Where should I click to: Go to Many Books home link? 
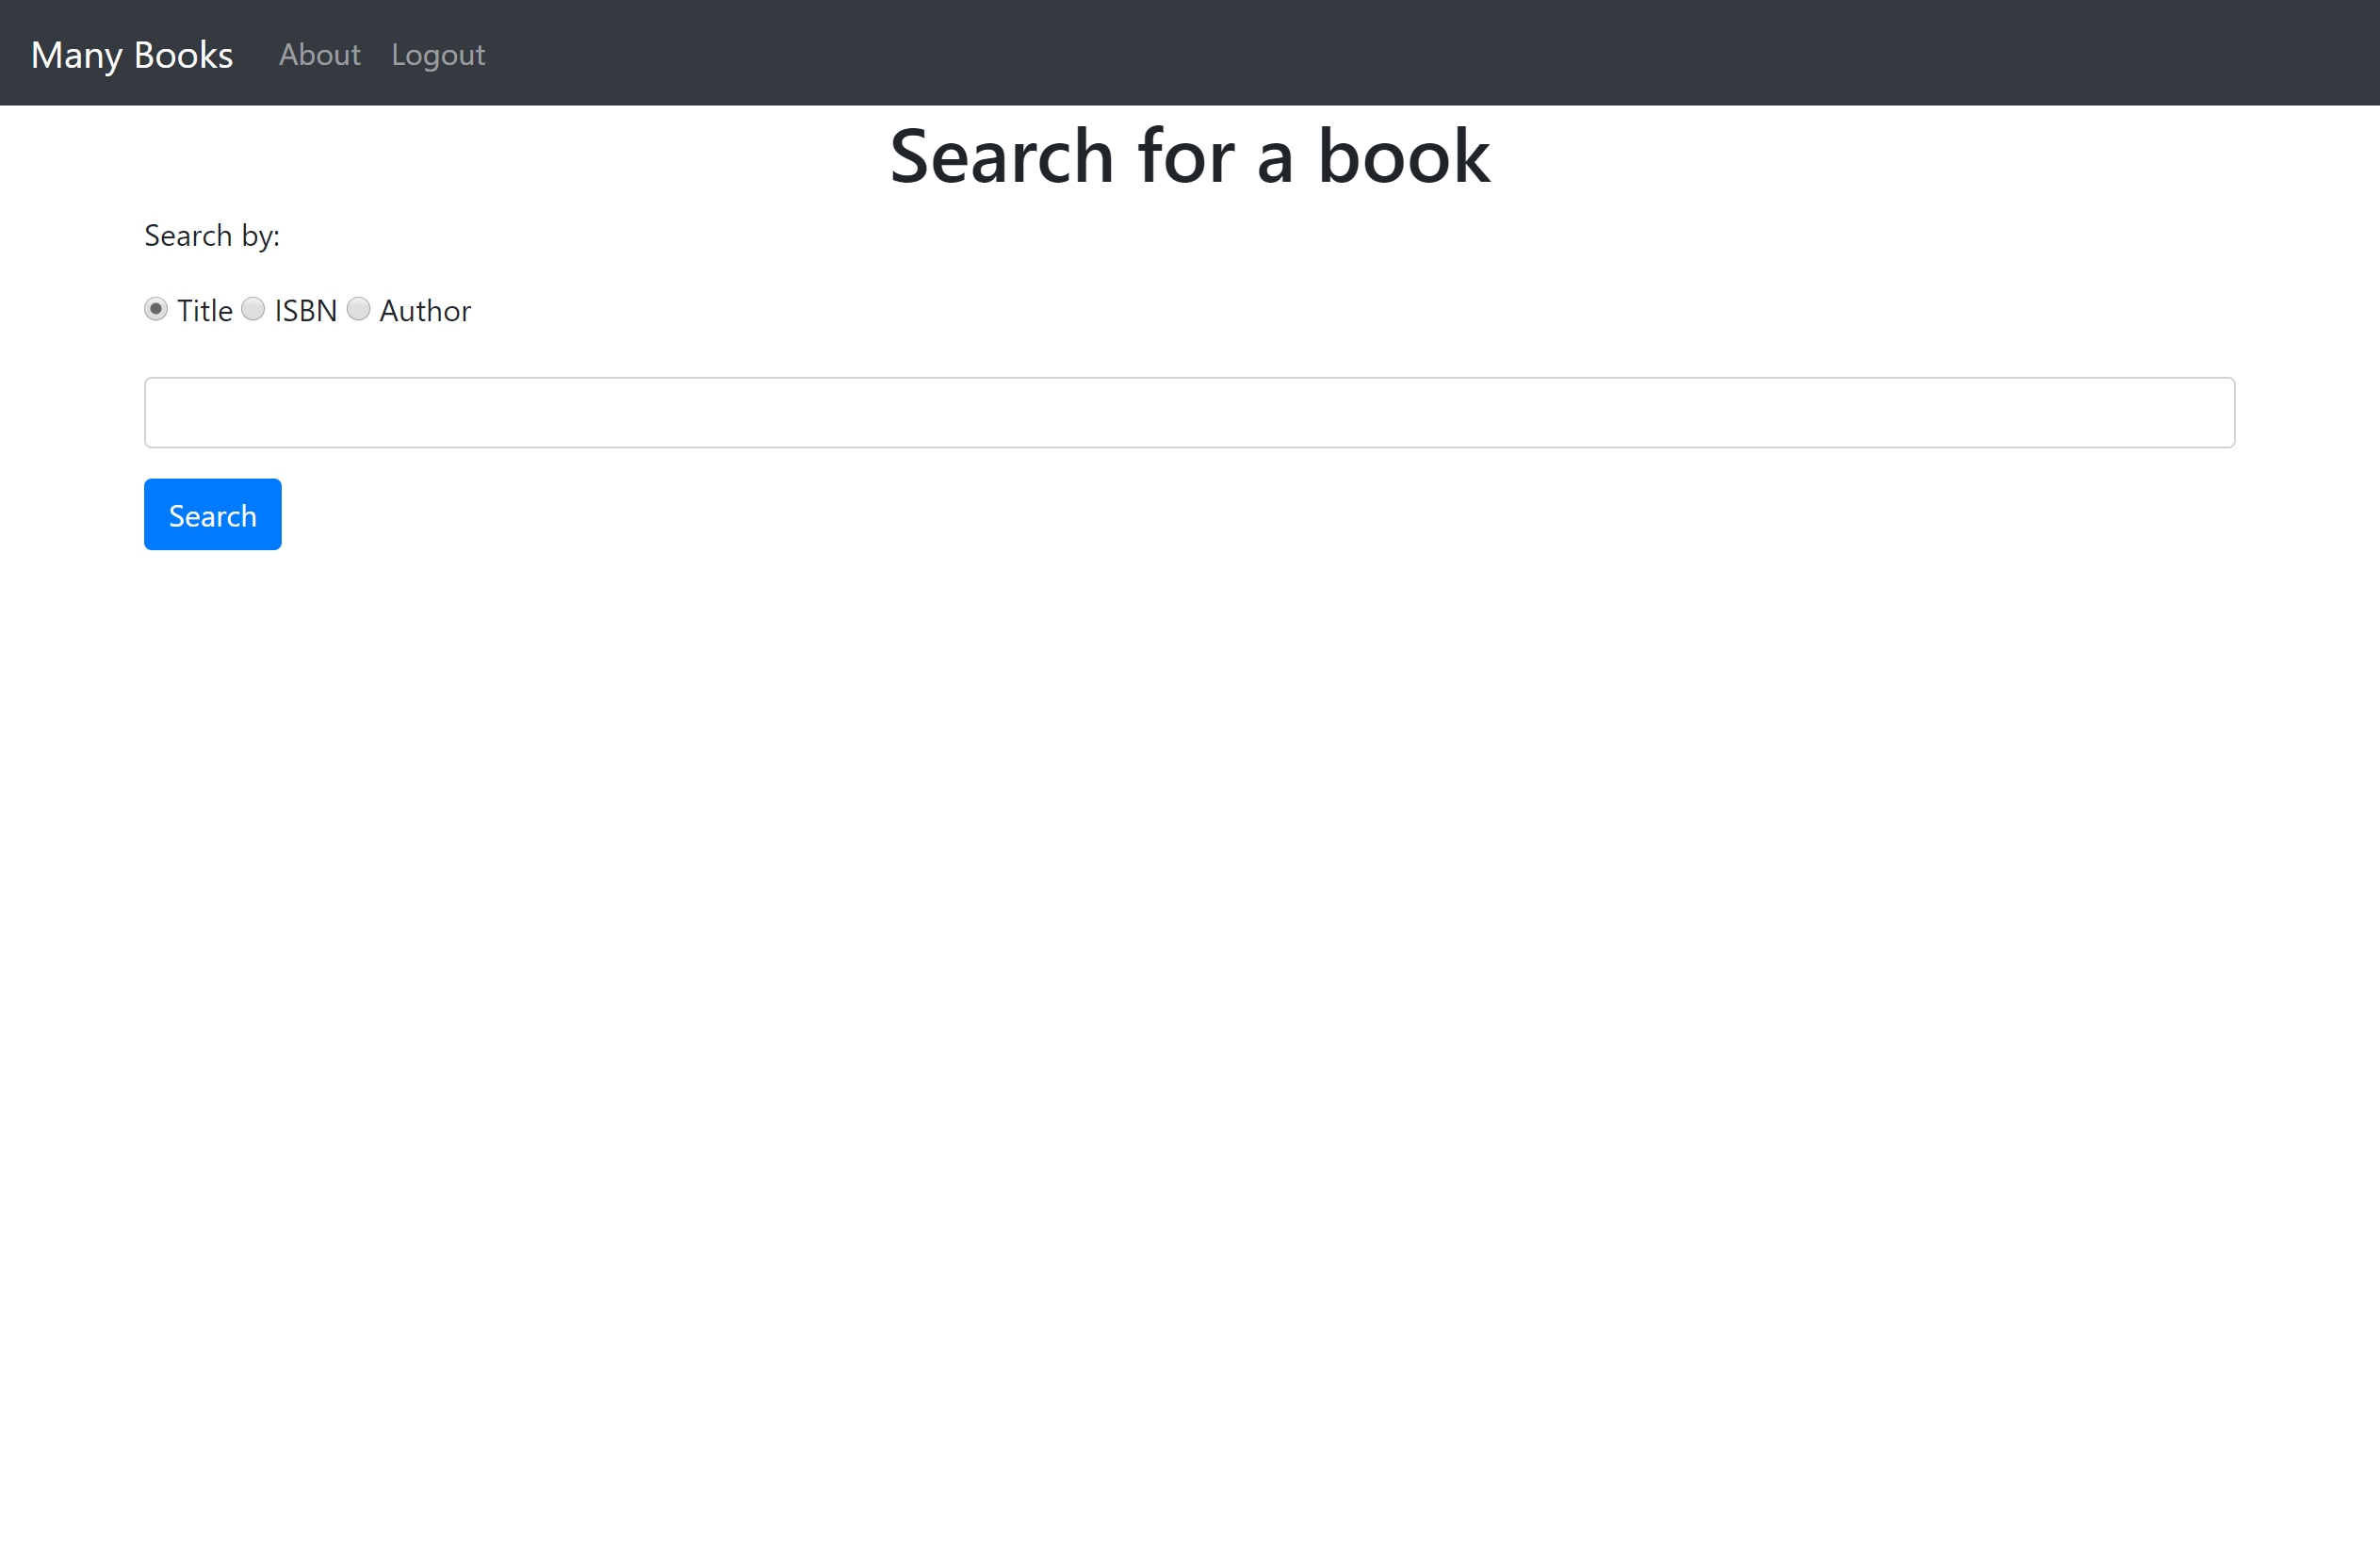pyautogui.click(x=131, y=54)
